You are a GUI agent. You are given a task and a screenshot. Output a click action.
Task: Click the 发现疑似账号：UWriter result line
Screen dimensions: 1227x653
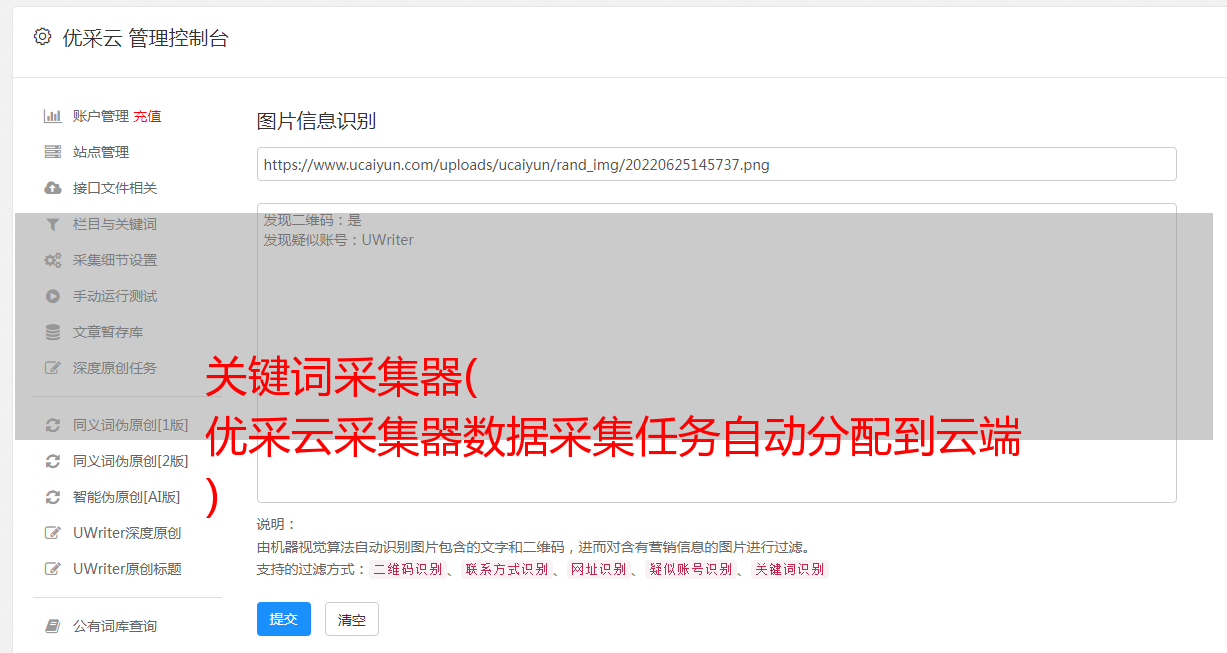click(338, 240)
